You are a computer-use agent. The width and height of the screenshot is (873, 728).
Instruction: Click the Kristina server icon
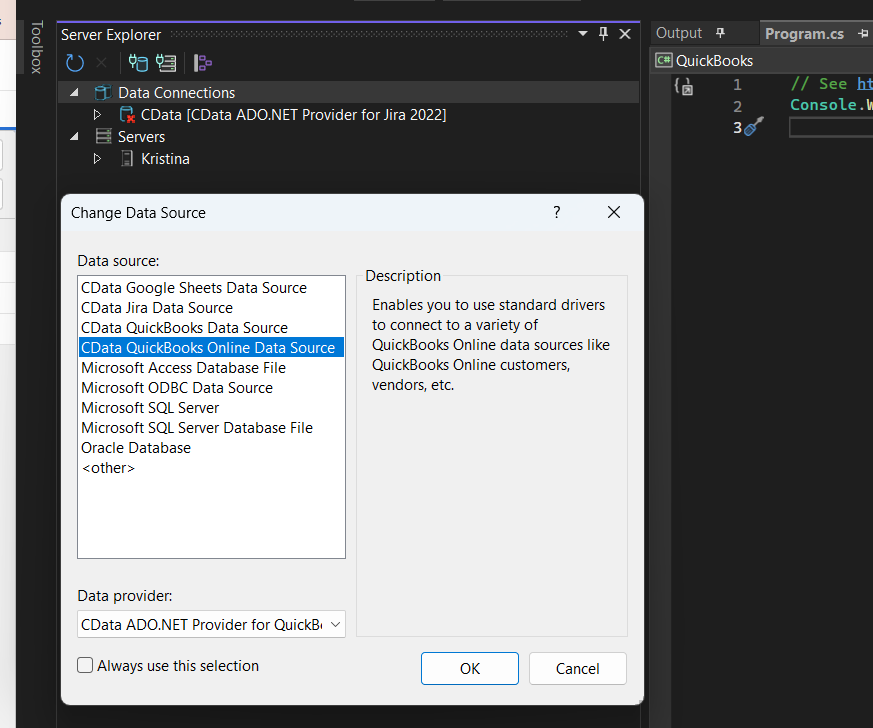pyautogui.click(x=127, y=159)
